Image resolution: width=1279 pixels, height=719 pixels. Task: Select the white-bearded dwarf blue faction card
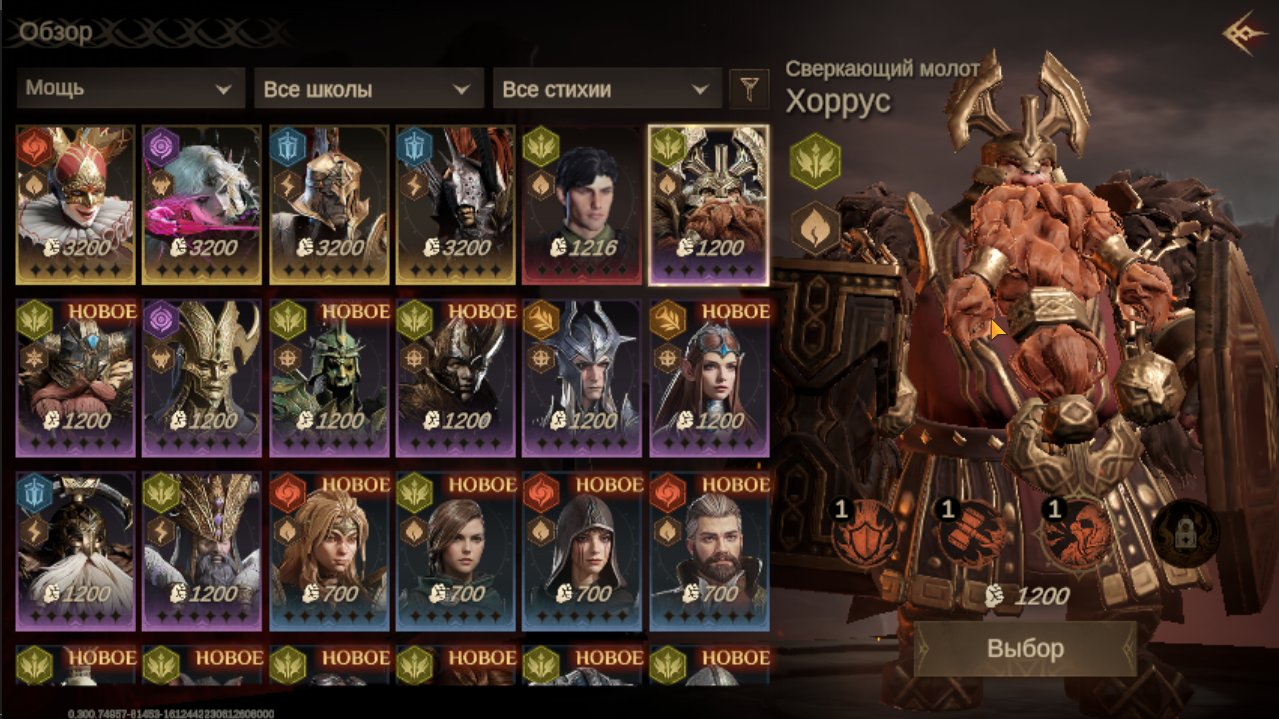[x=76, y=551]
